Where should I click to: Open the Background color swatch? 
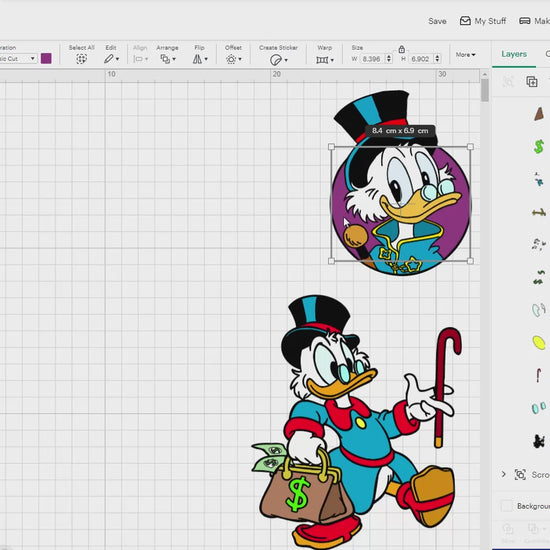point(506,506)
